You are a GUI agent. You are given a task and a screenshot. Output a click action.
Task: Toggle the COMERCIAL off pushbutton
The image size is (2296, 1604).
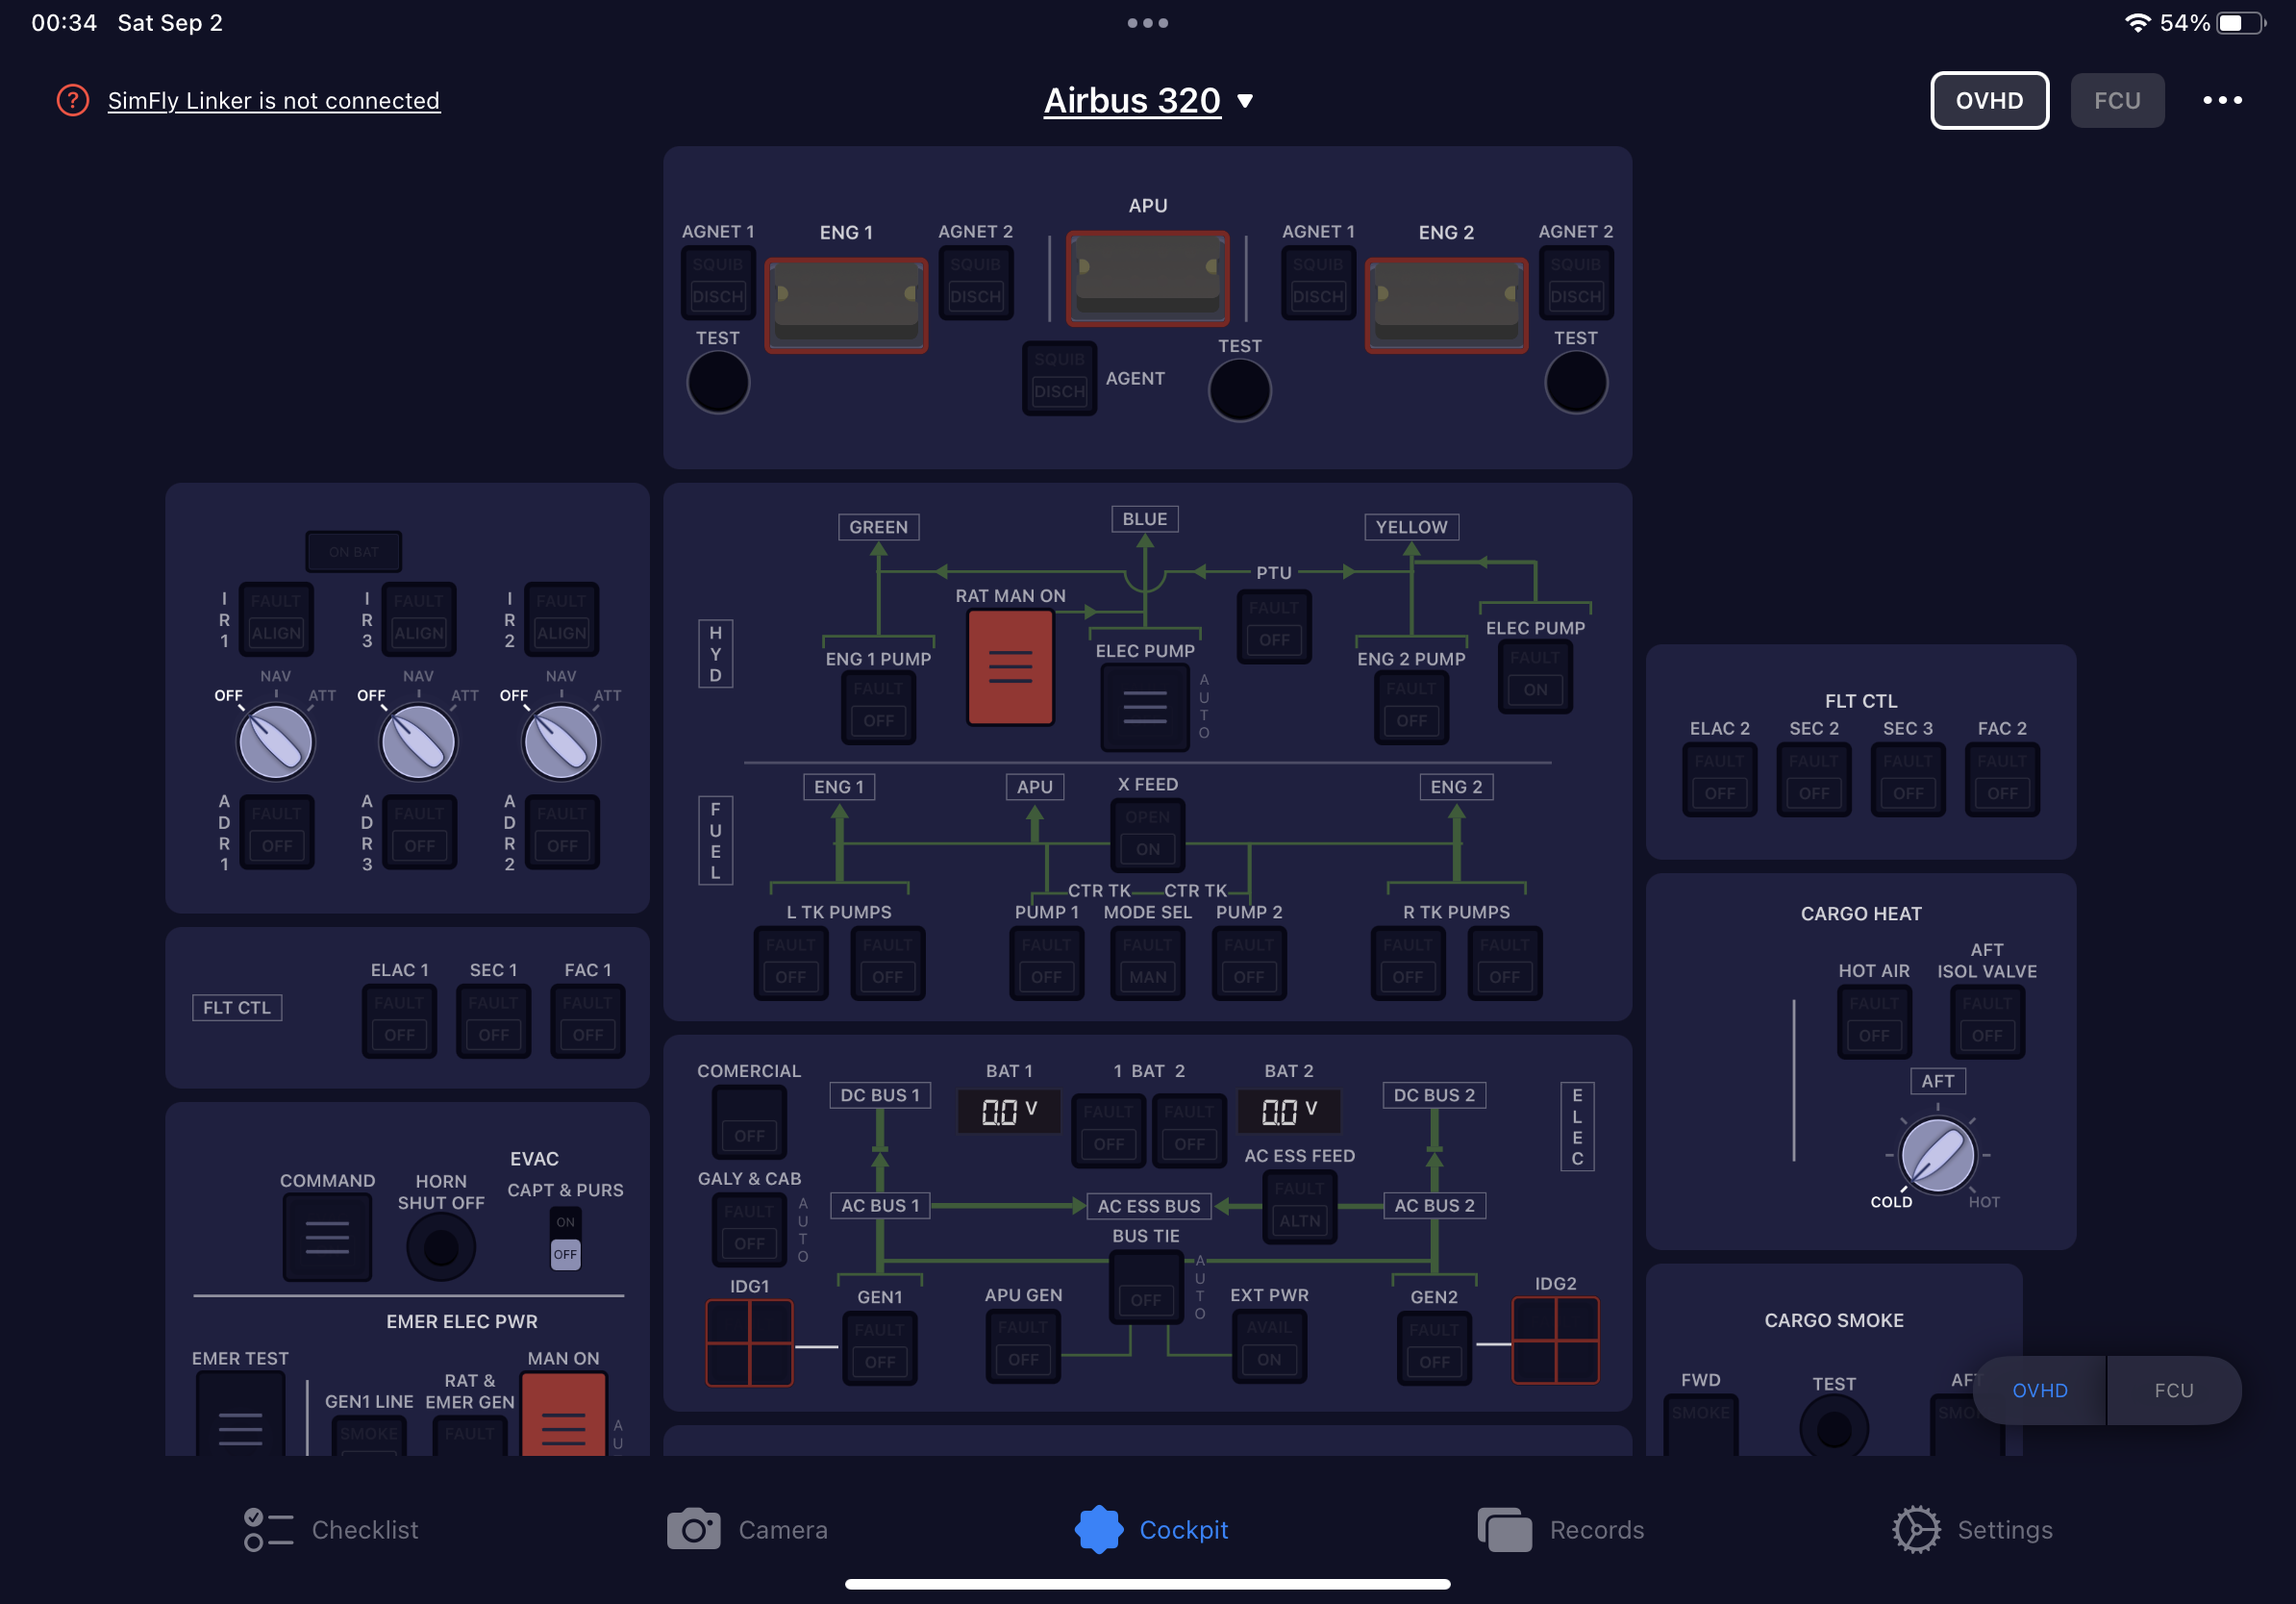point(749,1121)
